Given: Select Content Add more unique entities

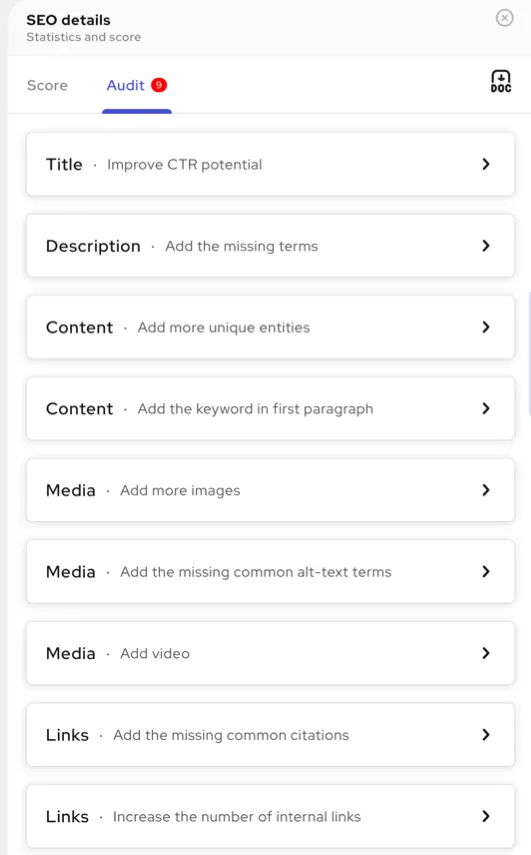Looking at the screenshot, I should pos(270,327).
